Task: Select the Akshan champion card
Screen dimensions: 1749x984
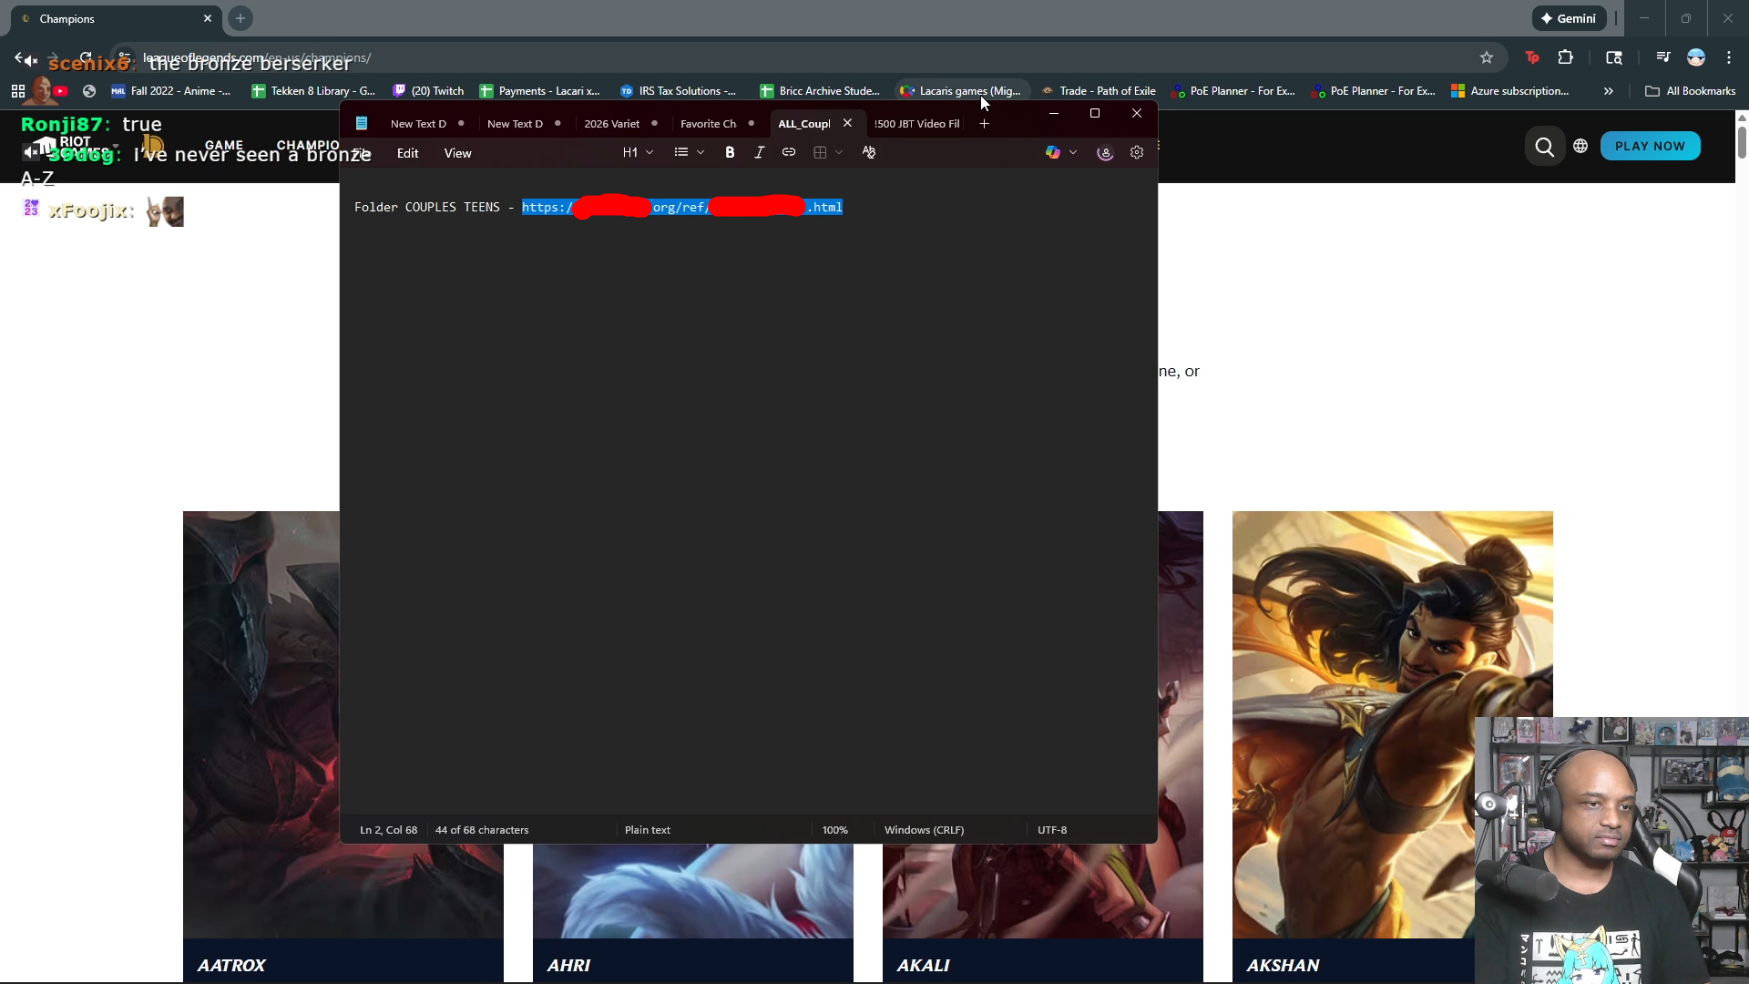Action: tap(1392, 747)
